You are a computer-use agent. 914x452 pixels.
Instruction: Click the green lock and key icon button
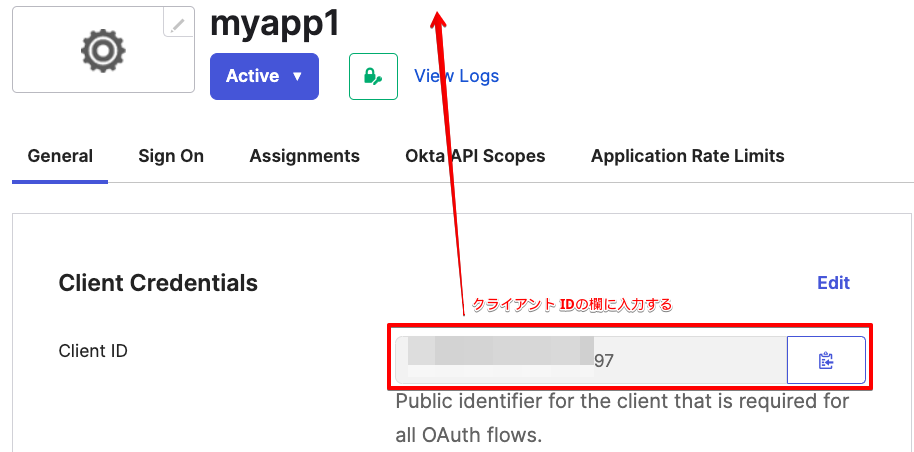373,76
